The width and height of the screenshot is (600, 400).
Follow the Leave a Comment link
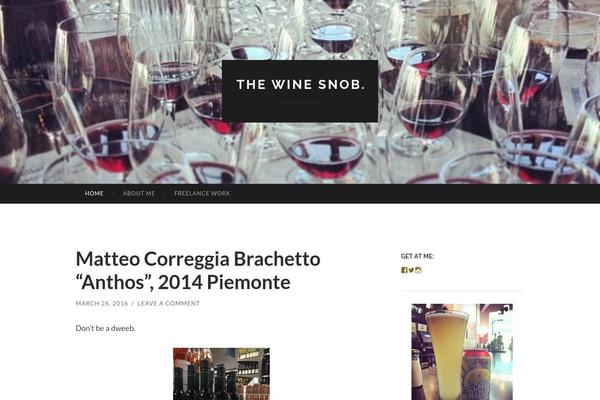[168, 303]
